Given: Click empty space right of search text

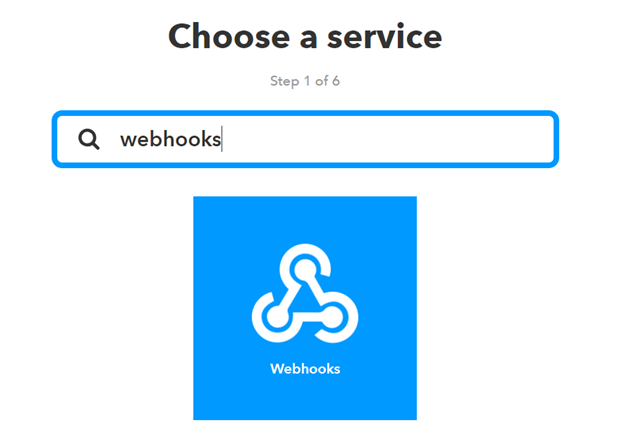Looking at the screenshot, I should click(x=387, y=139).
